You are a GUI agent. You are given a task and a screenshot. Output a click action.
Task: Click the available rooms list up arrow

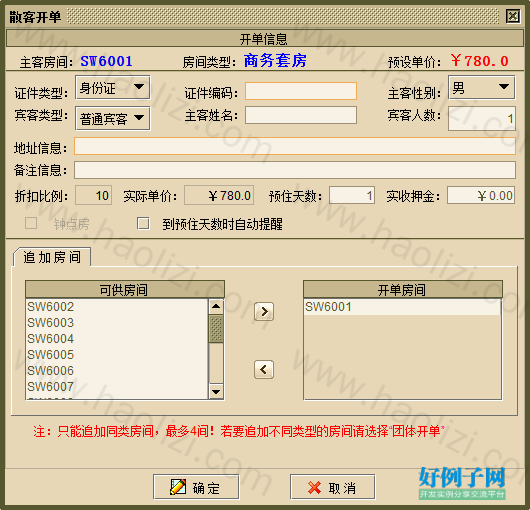(216, 307)
